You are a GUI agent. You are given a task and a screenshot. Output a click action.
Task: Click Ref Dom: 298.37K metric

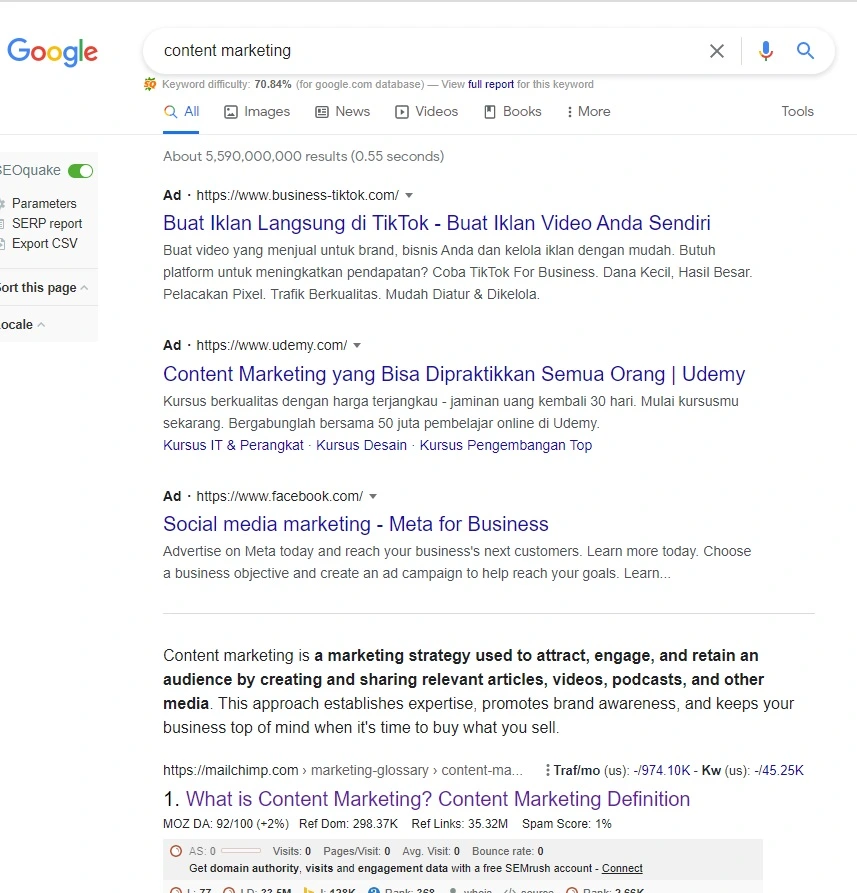[x=348, y=824]
